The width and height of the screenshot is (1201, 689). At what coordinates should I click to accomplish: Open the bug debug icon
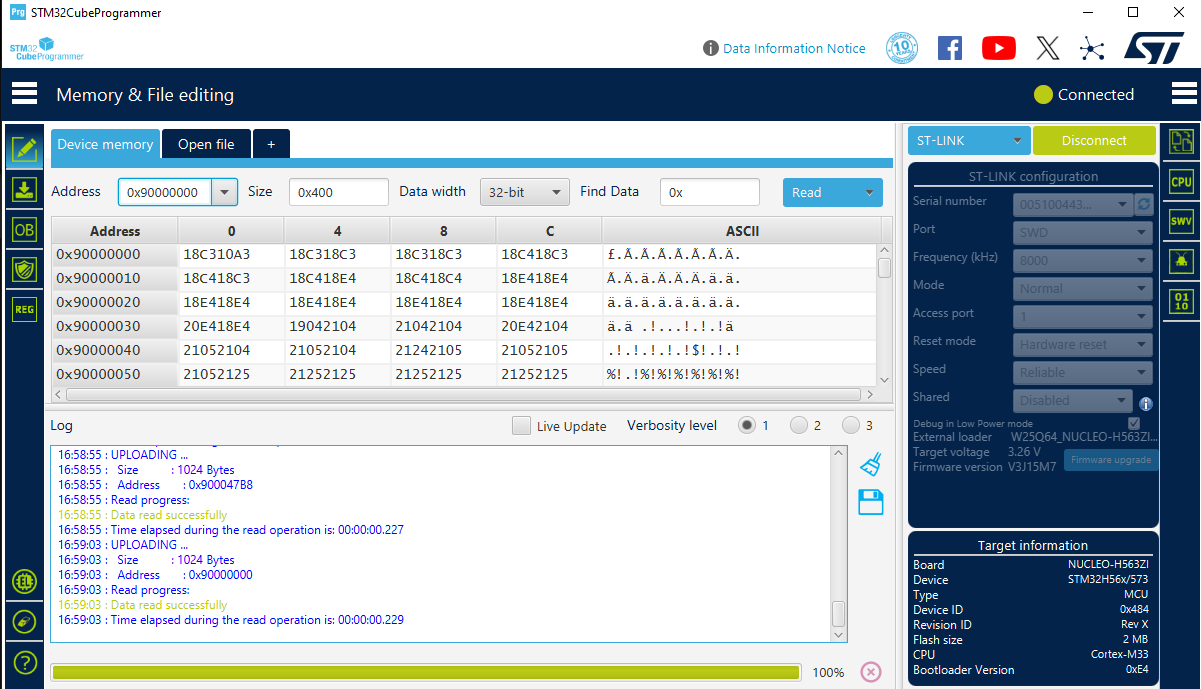click(1181, 261)
